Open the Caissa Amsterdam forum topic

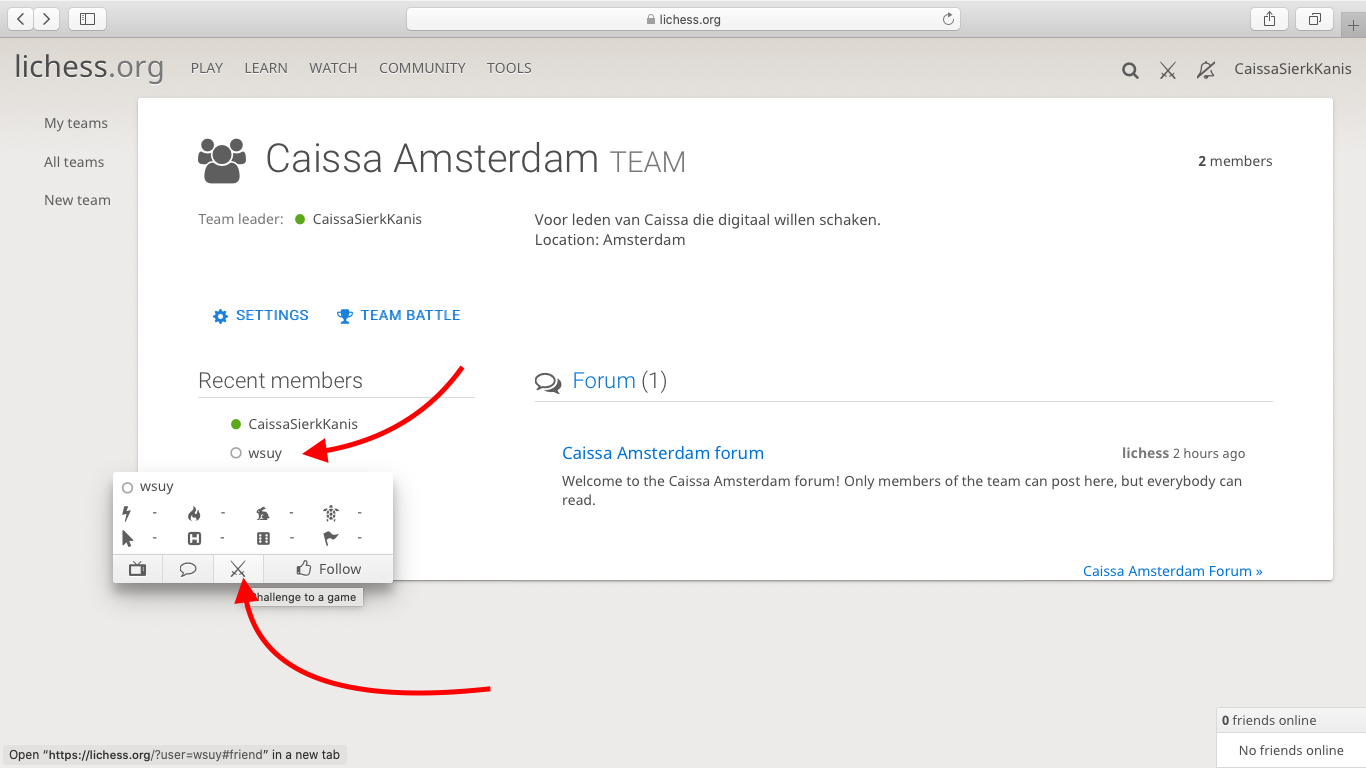point(663,453)
